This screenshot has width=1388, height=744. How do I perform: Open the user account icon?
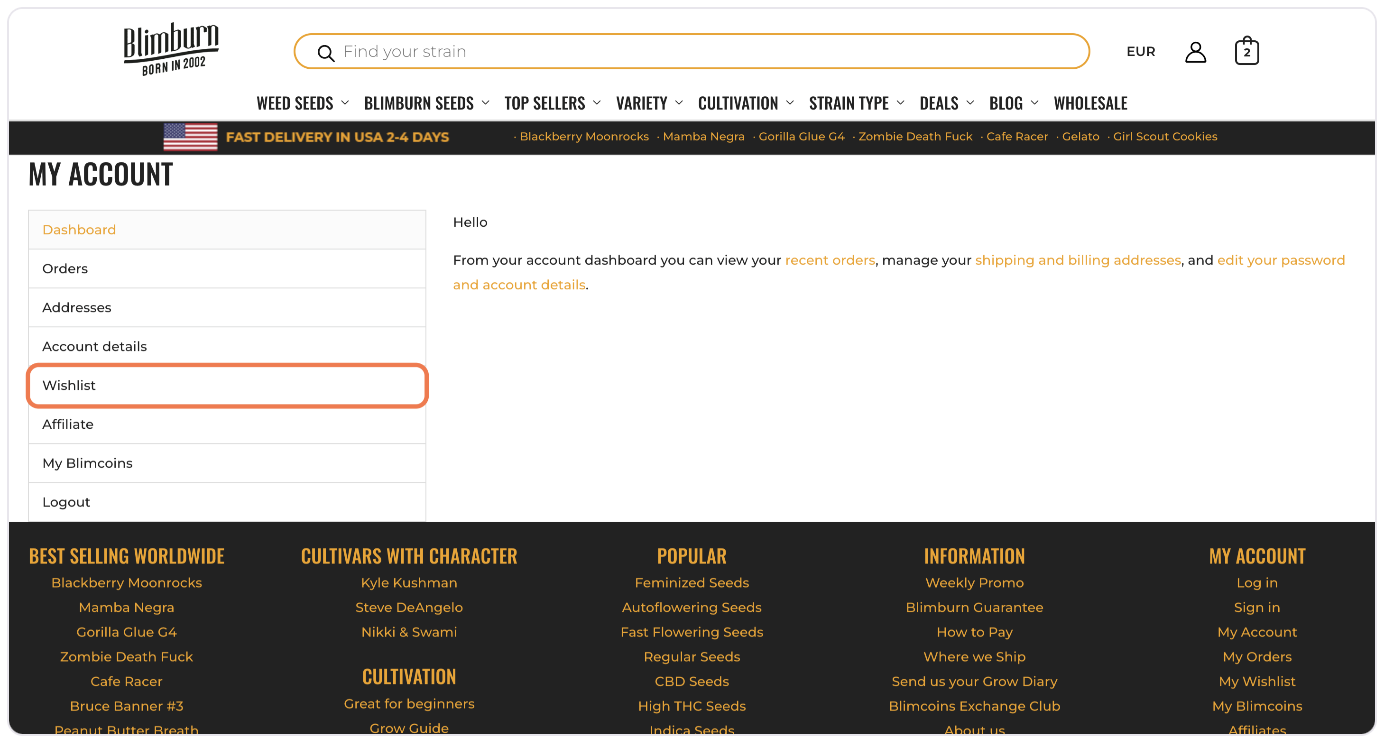(1195, 52)
